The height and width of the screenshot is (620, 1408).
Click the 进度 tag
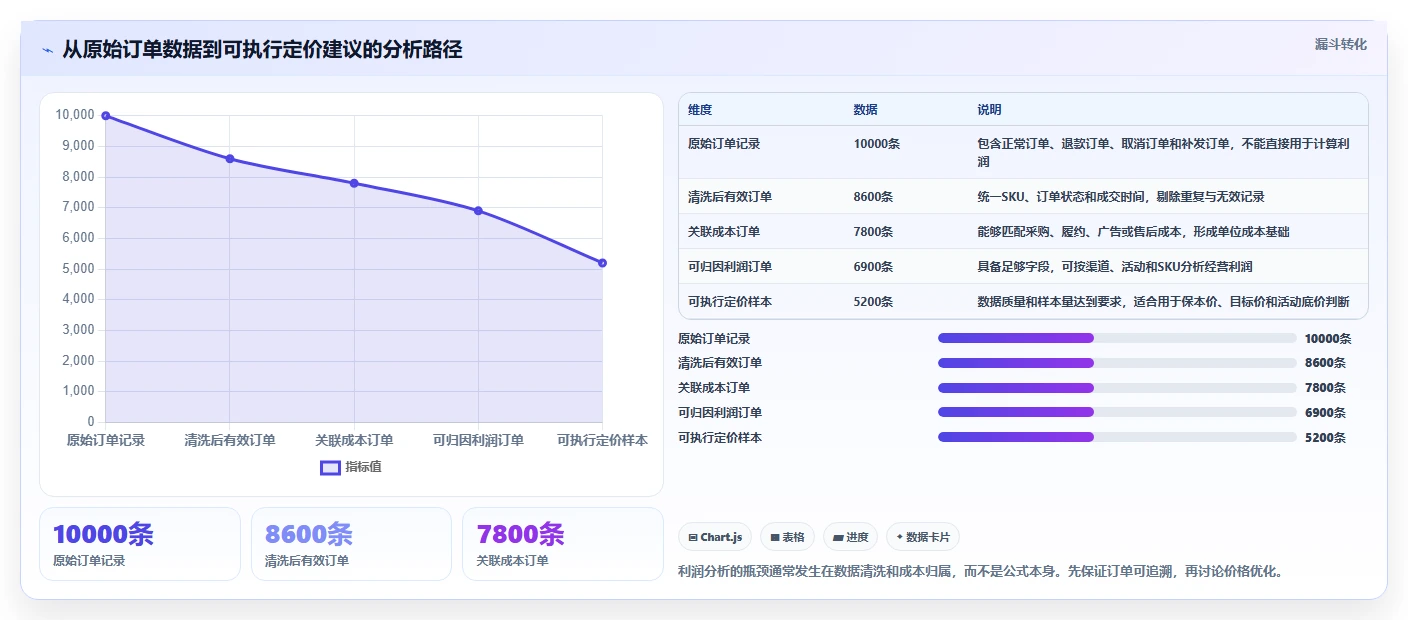click(x=851, y=537)
